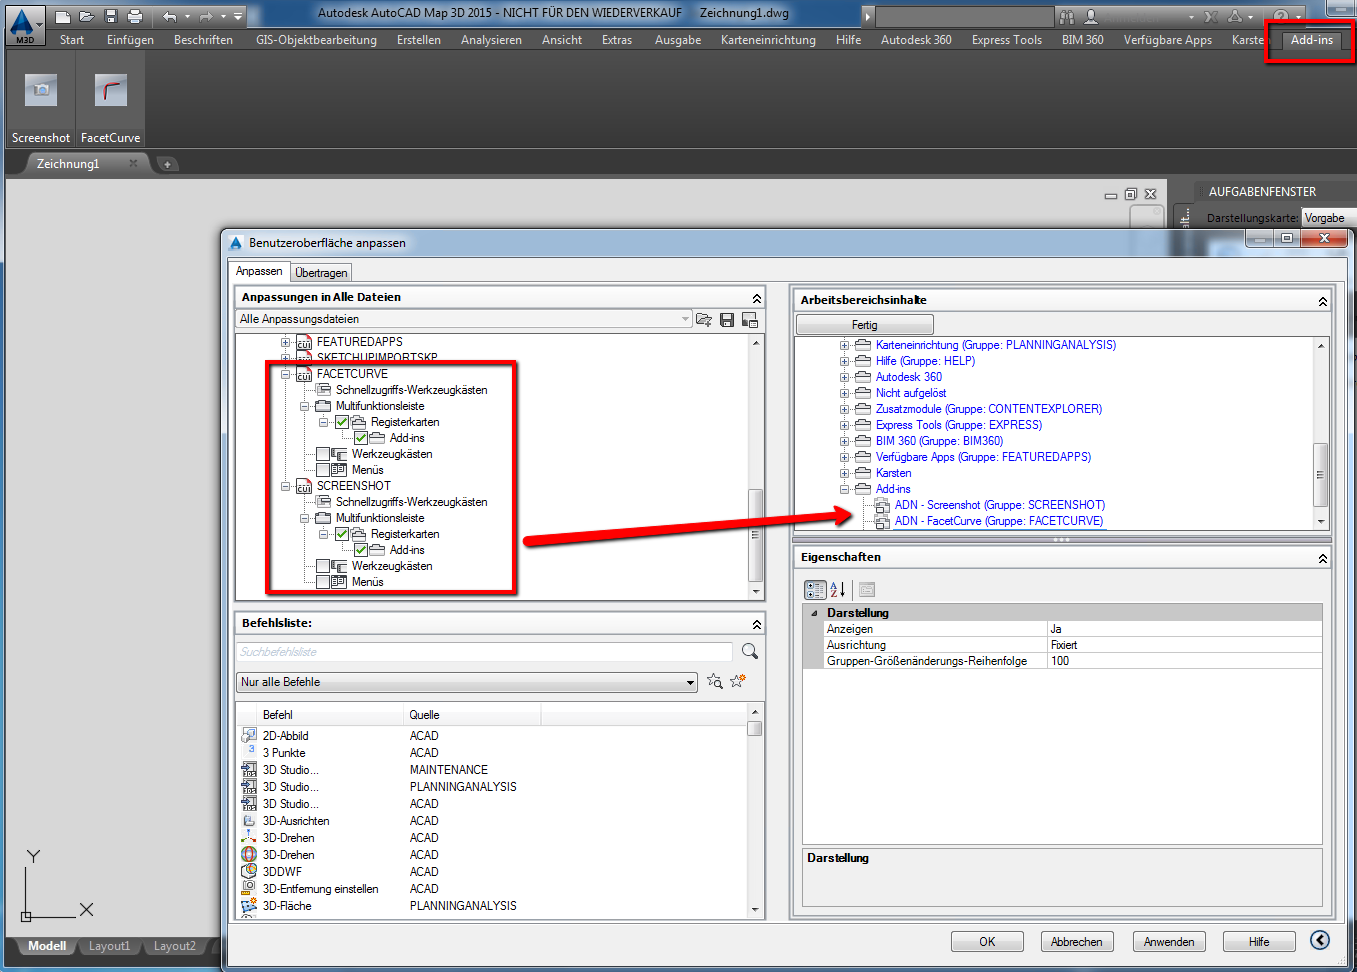
Task: Add a new drawing tab with the plus icon
Action: [x=167, y=164]
